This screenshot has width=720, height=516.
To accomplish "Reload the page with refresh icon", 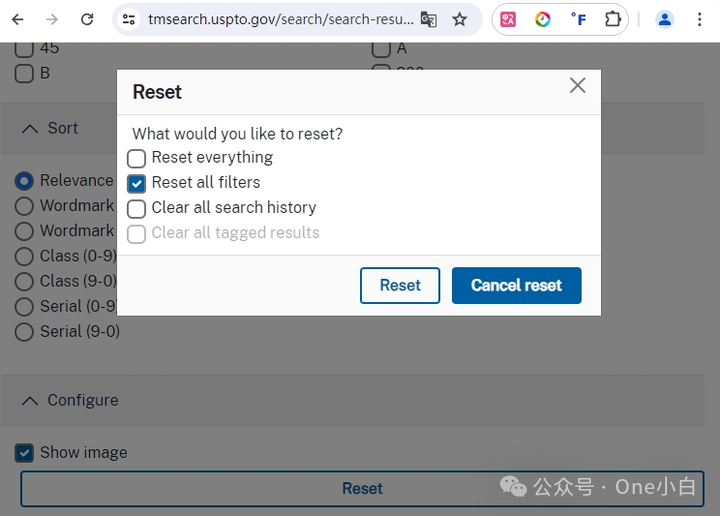I will [x=87, y=19].
